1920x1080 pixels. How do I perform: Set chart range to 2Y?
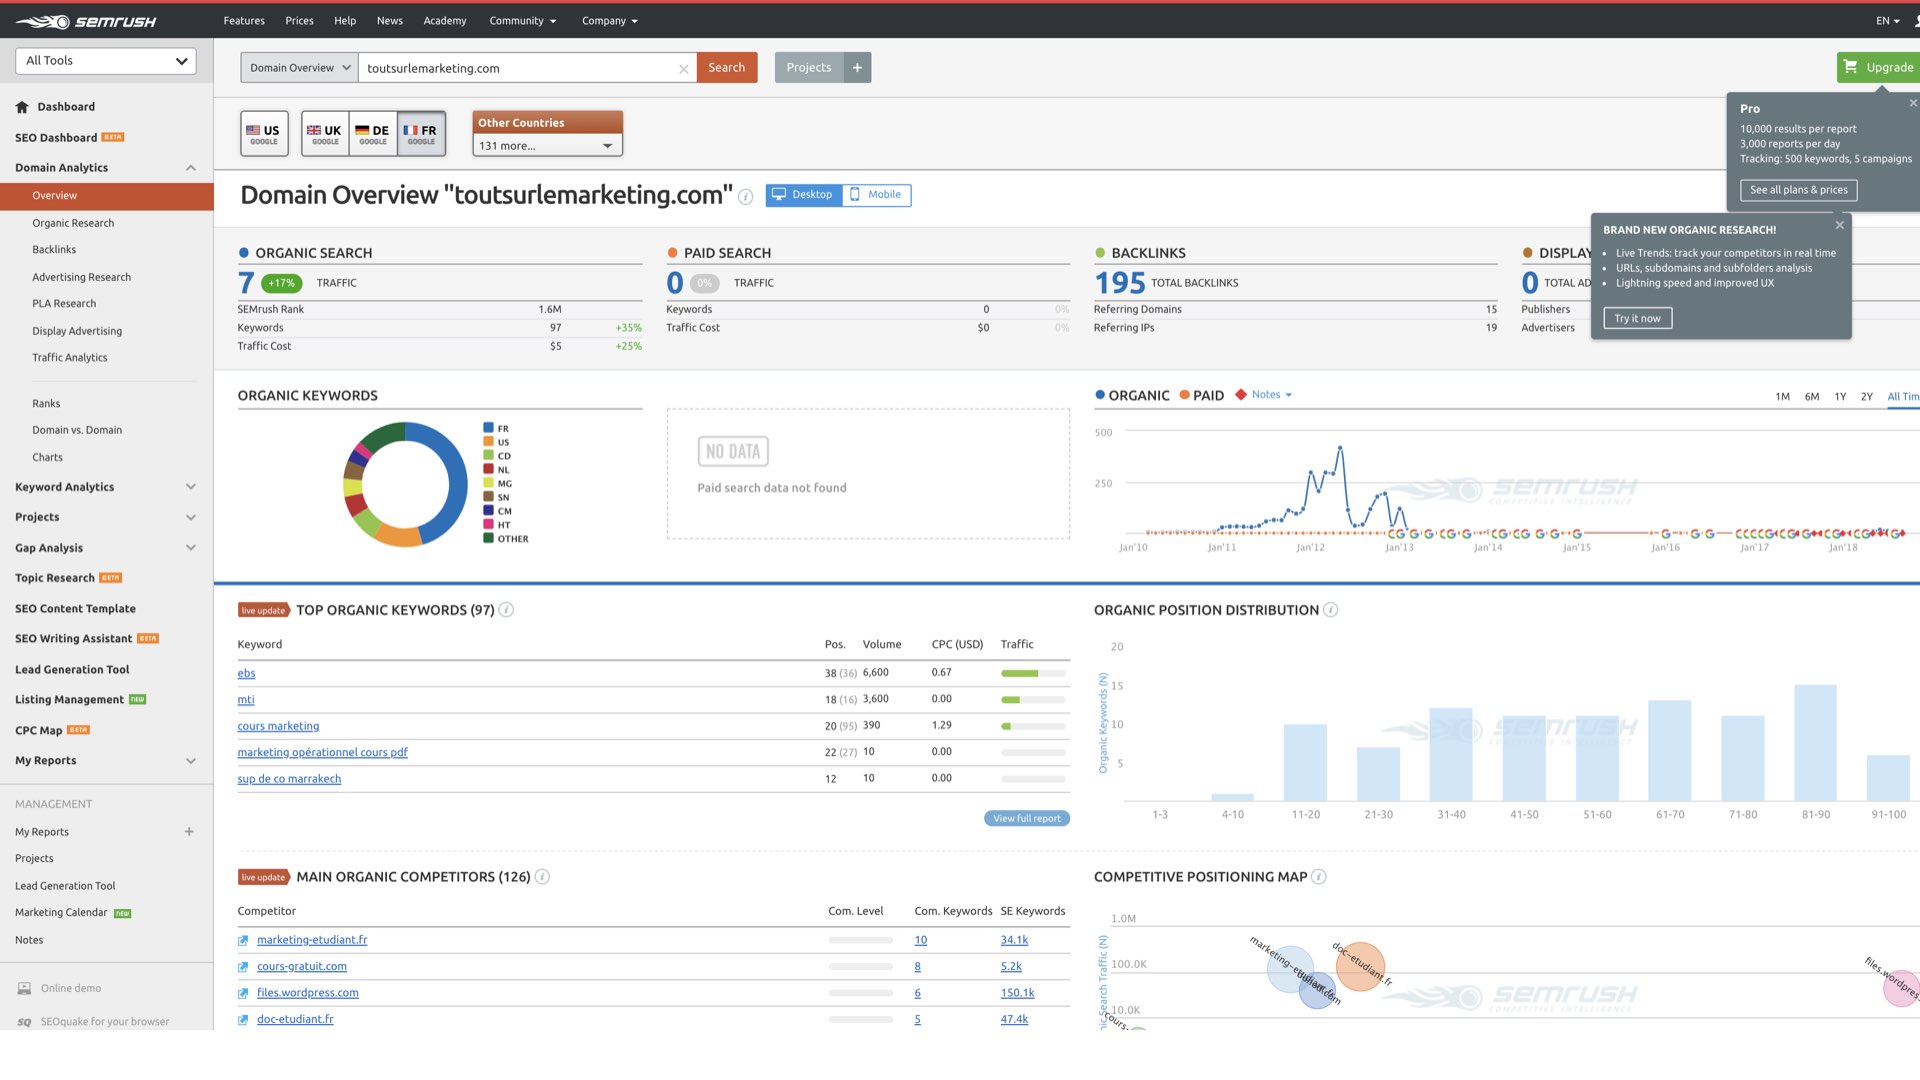[1866, 397]
